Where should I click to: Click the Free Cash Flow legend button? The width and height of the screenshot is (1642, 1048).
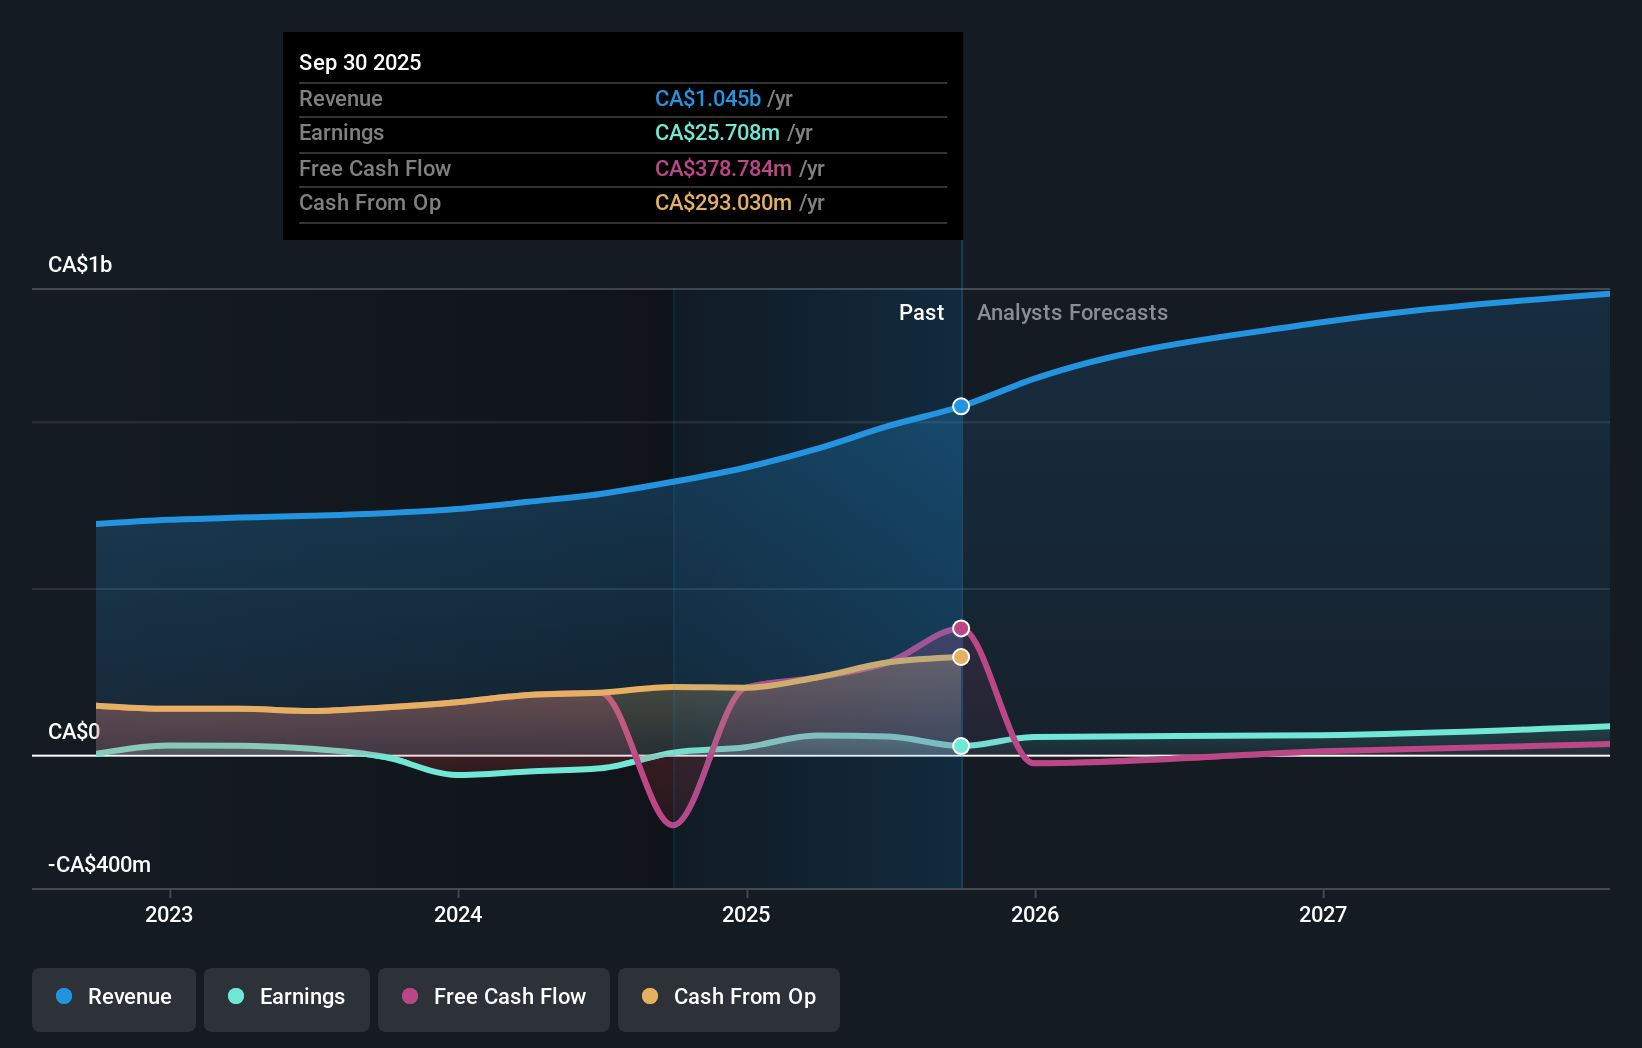(493, 997)
